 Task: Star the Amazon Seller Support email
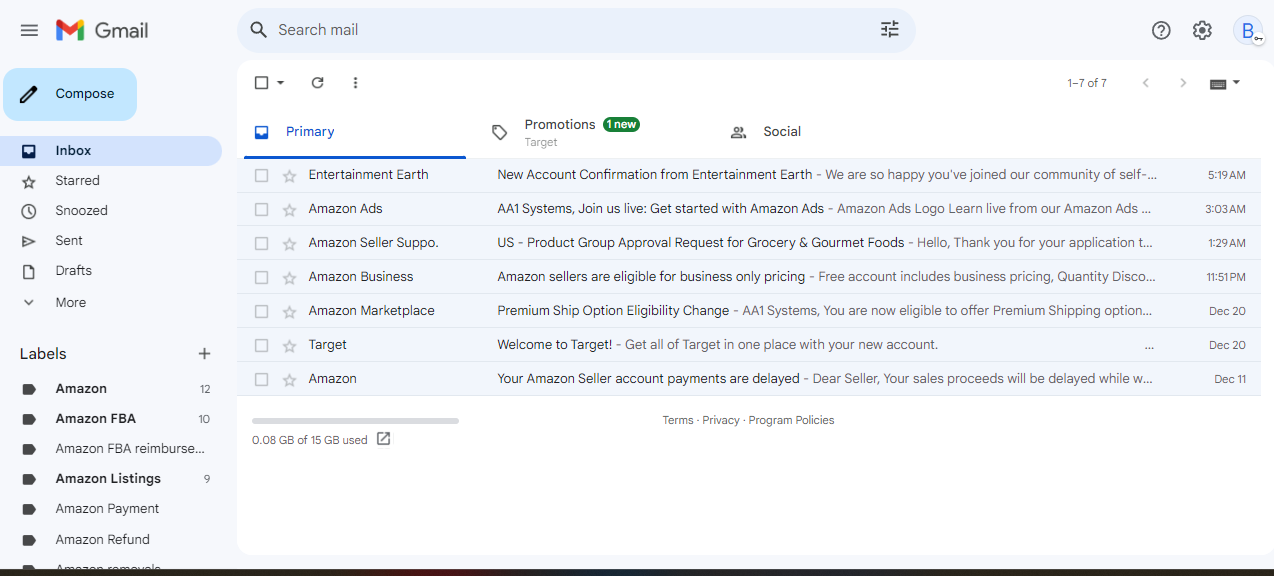coord(290,244)
